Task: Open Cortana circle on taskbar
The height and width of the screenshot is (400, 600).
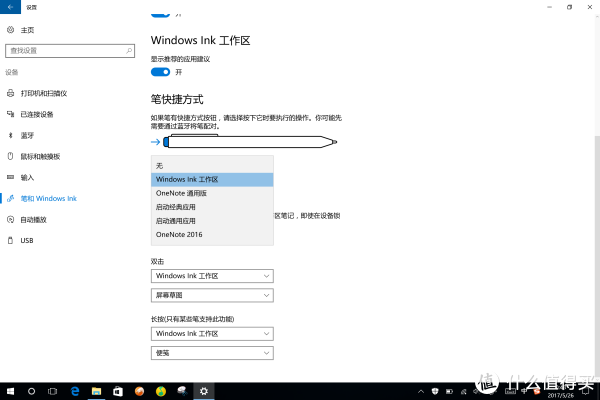Action: click(x=31, y=391)
